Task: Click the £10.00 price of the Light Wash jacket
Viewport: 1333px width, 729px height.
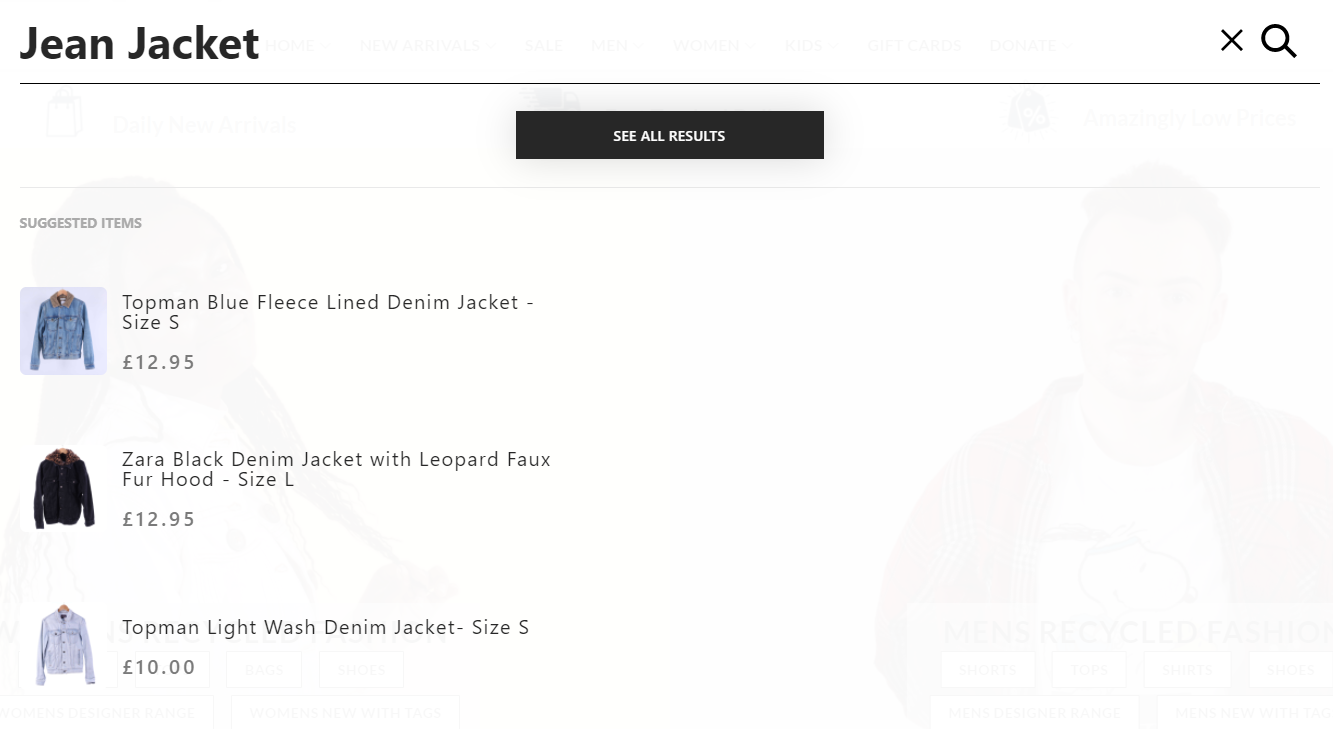Action: pos(159,667)
